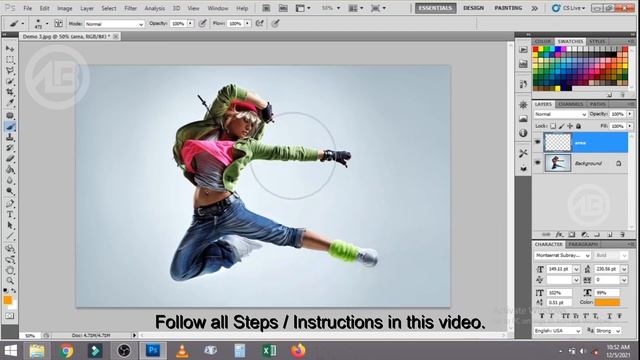Viewport: 640px width, 360px height.
Task: Toggle lock position
Action: pyautogui.click(x=570, y=126)
